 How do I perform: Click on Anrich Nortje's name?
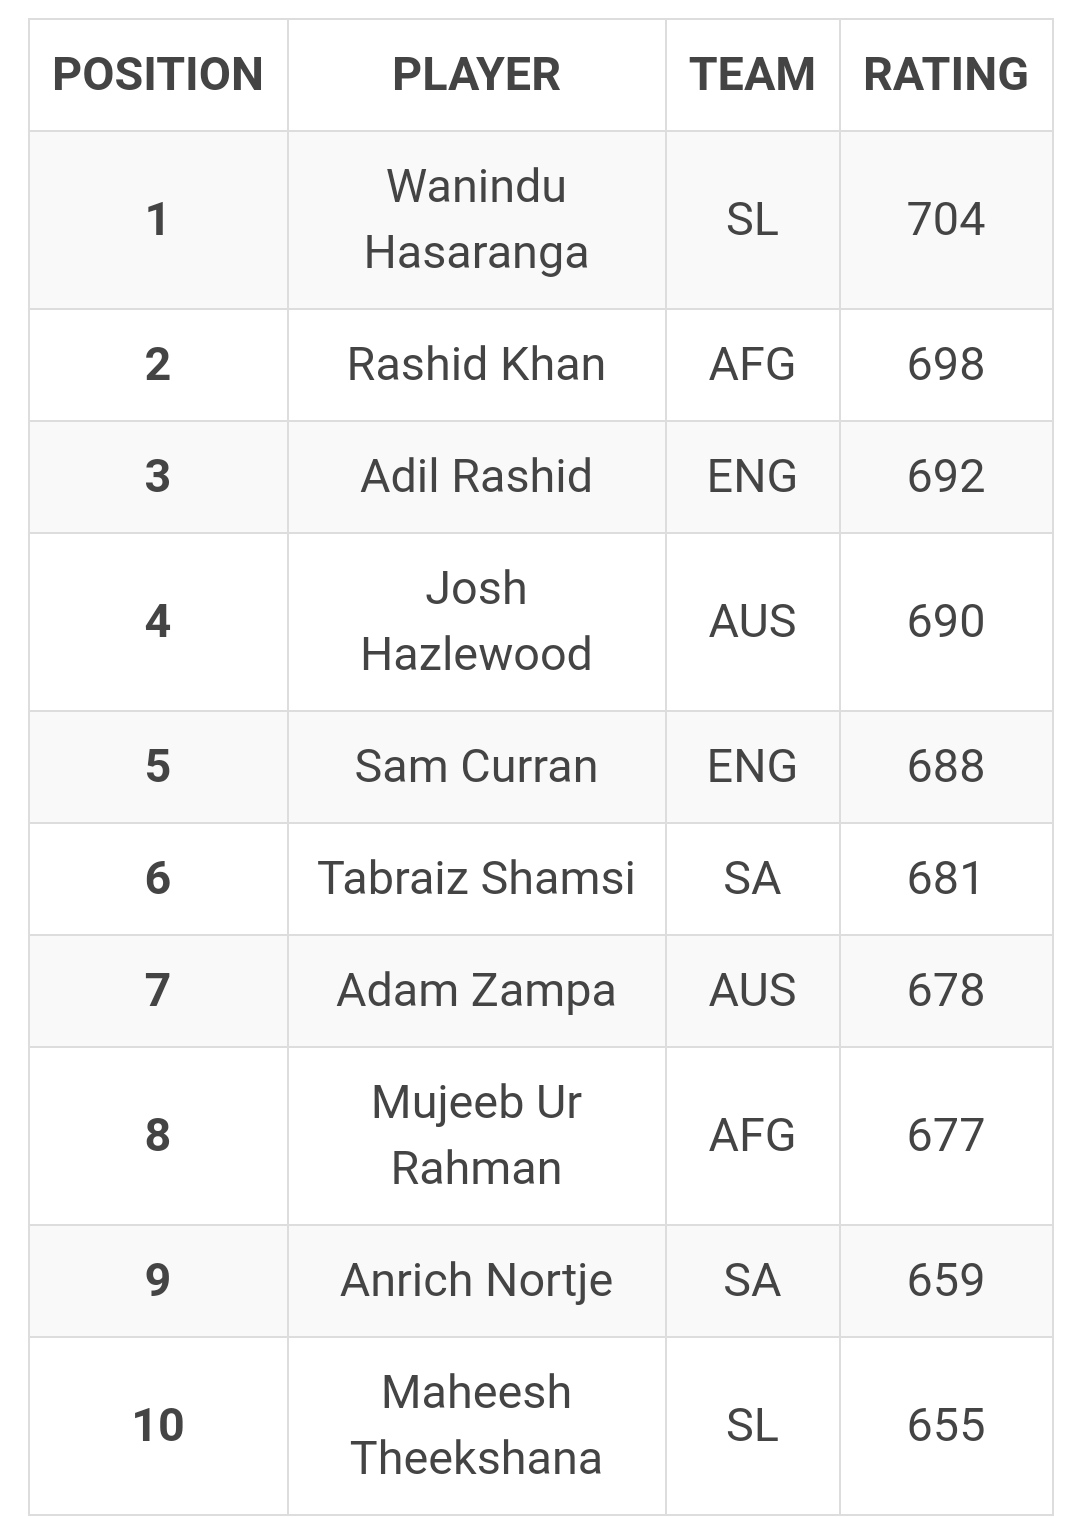coord(476,1280)
